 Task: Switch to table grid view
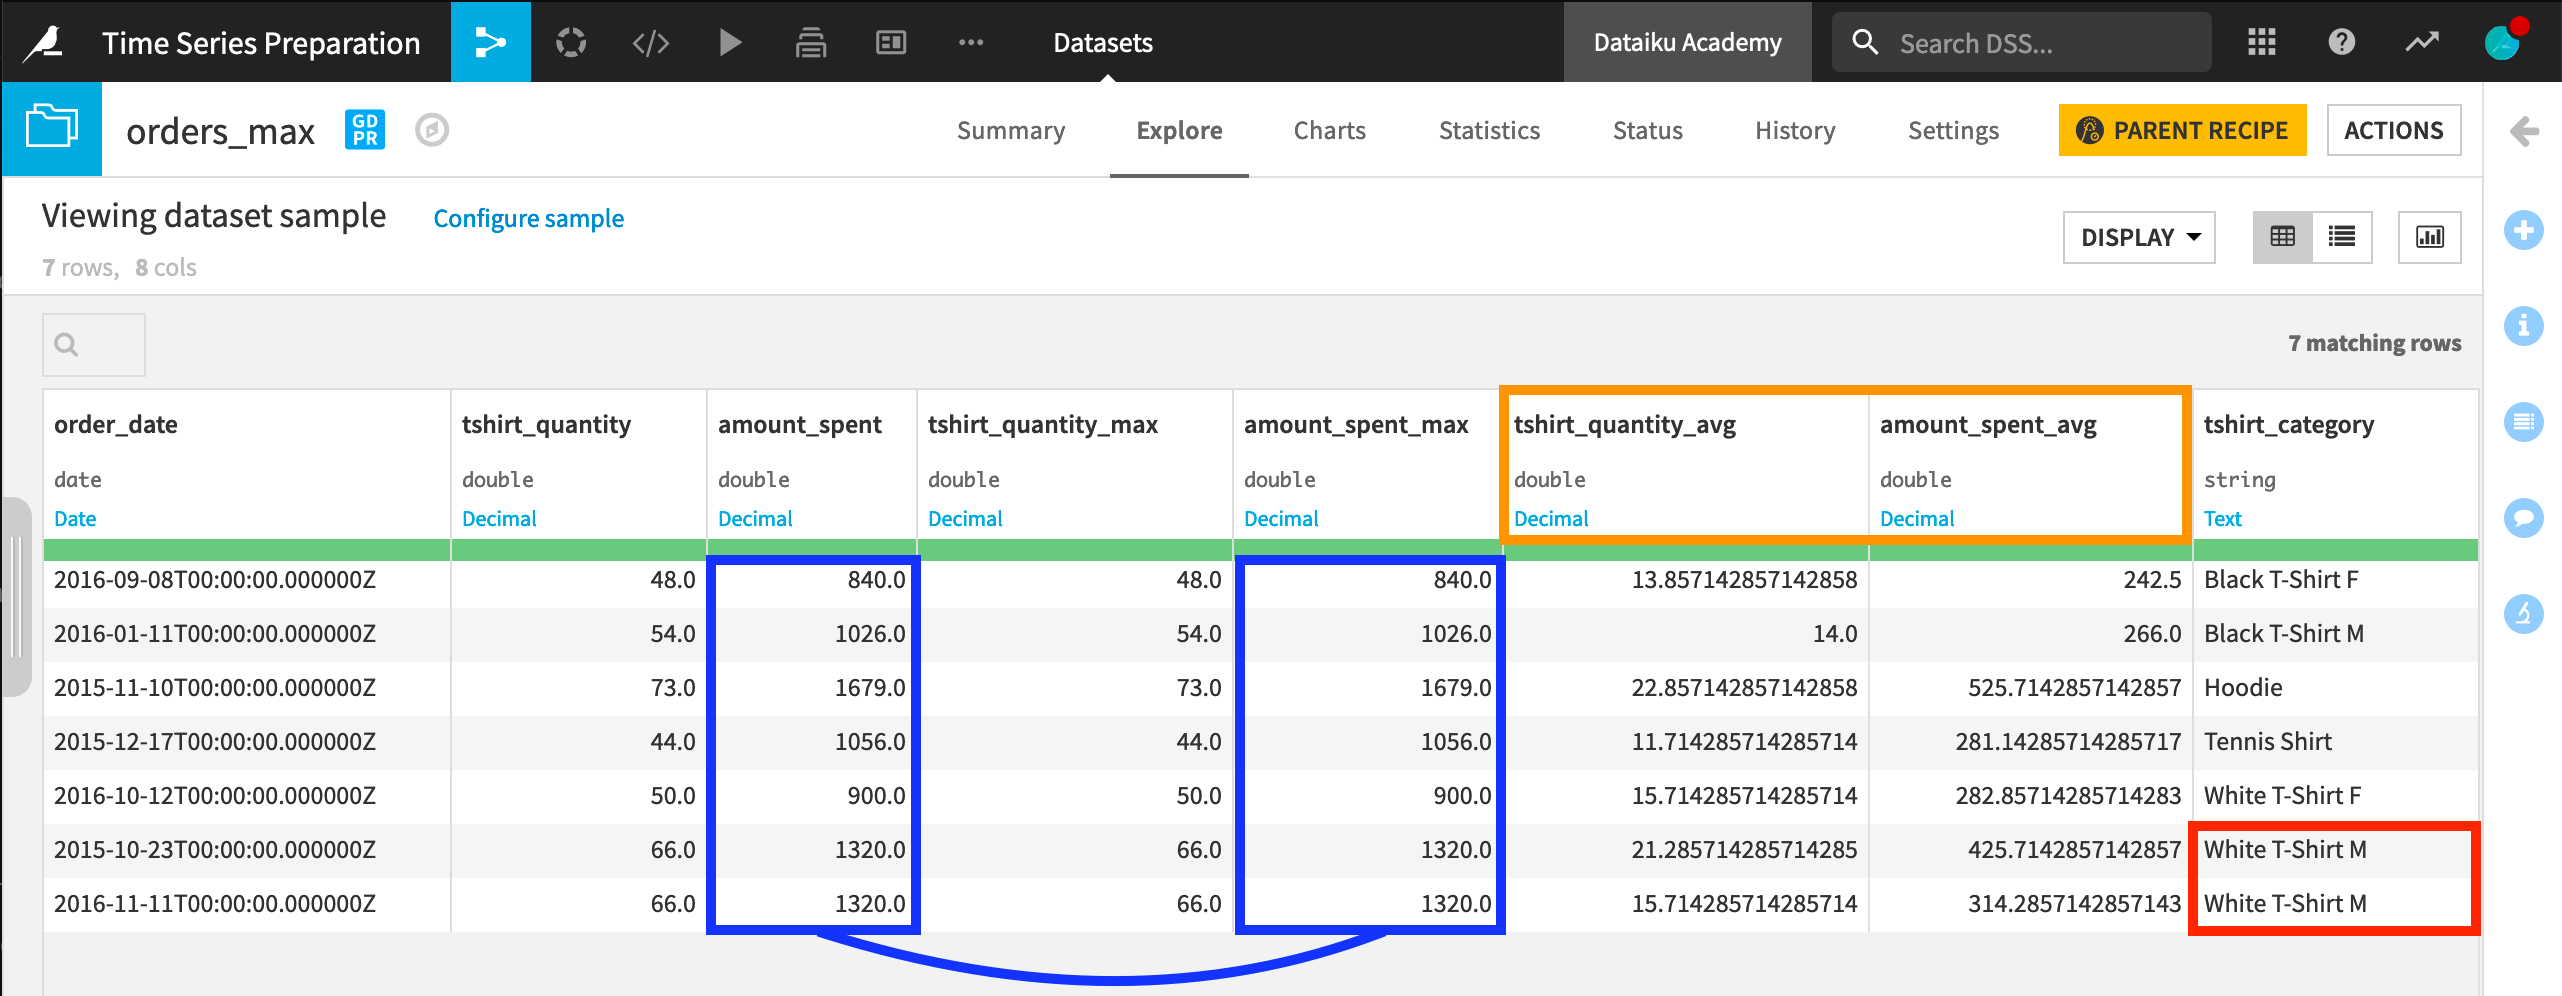coord(2282,237)
